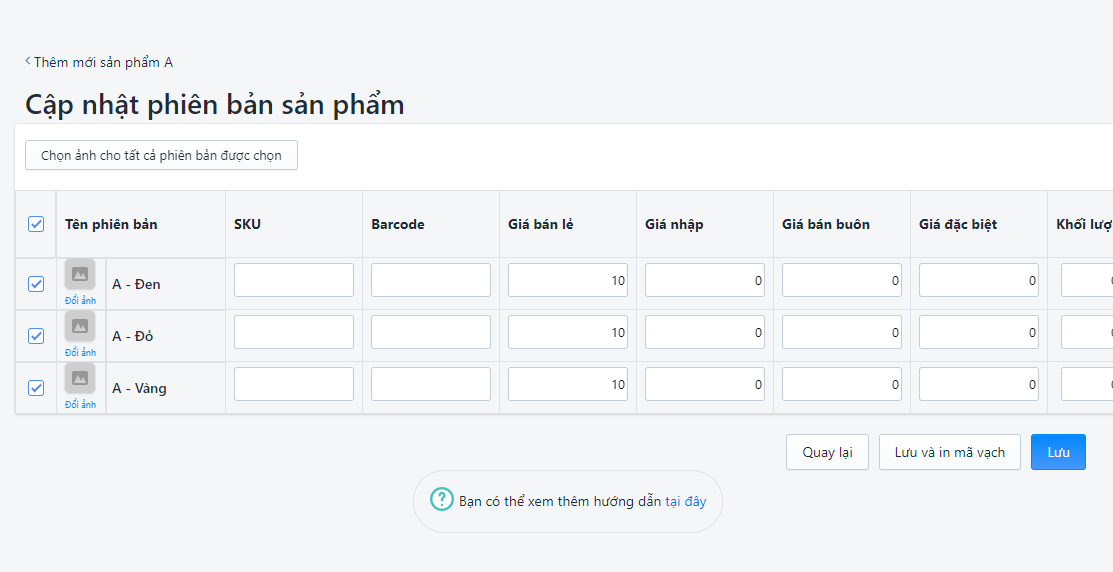Toggle the select-all checkbox in the table header

pyautogui.click(x=36, y=224)
